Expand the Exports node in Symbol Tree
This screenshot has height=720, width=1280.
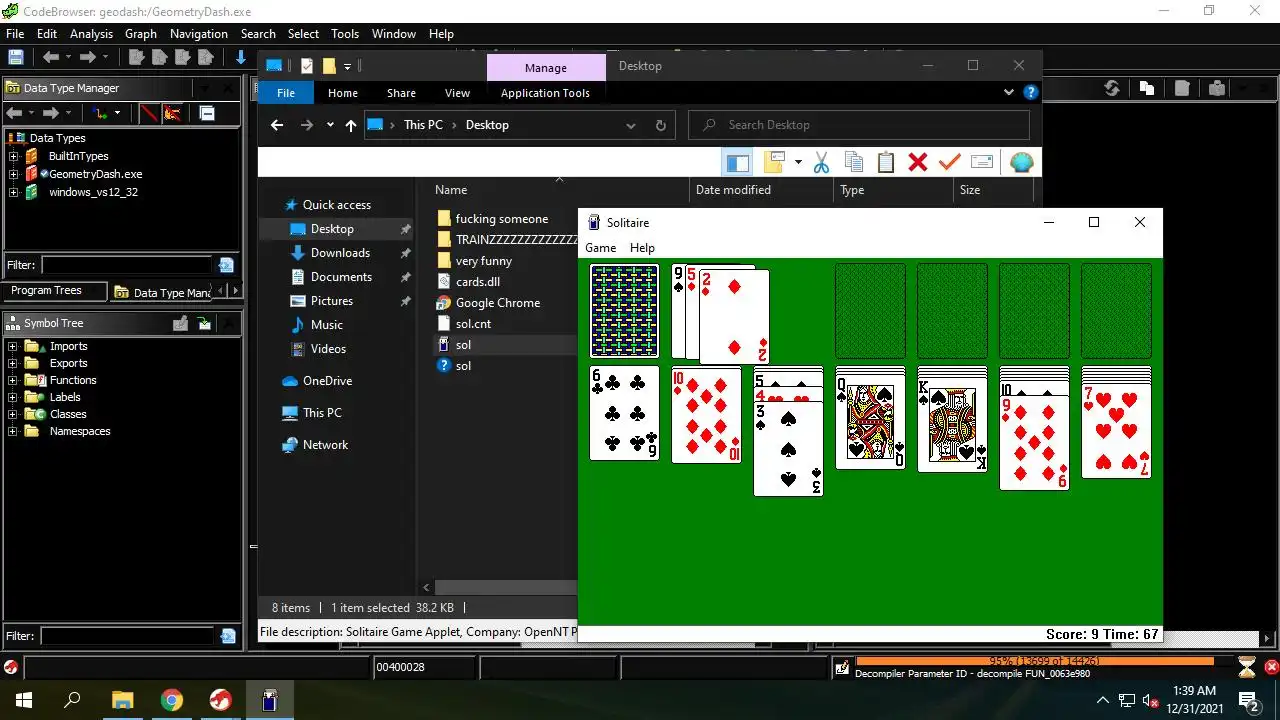coord(13,363)
